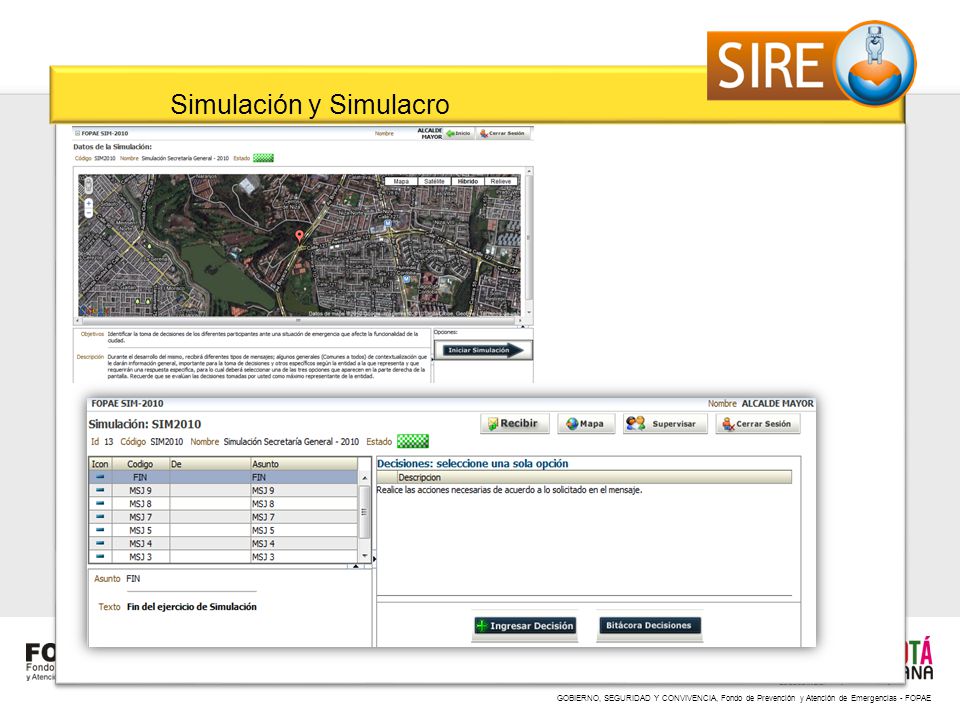960x720 pixels.
Task: Switch map view to Híbrido
Action: click(467, 181)
